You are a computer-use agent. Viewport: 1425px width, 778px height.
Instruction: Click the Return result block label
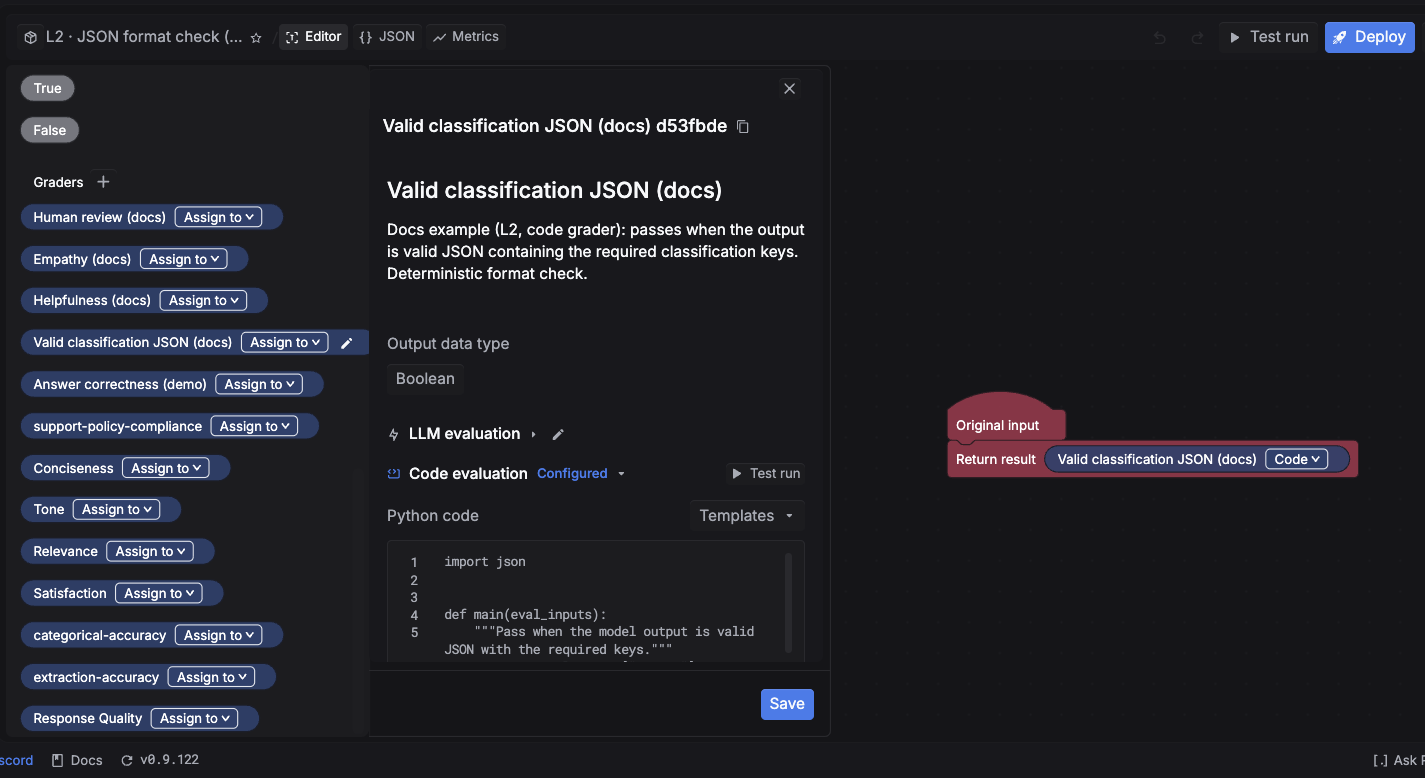(x=996, y=459)
